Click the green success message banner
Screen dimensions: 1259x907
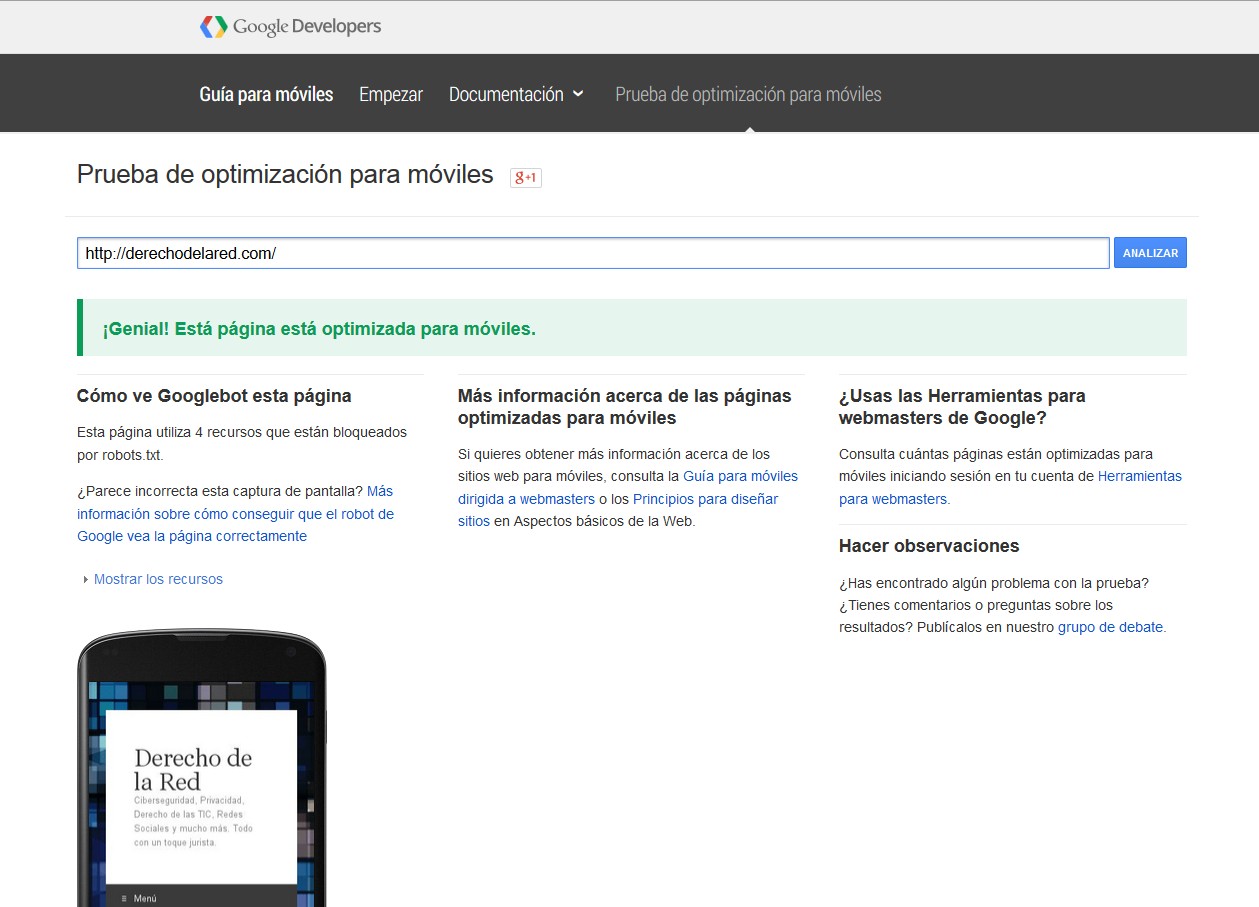632,328
